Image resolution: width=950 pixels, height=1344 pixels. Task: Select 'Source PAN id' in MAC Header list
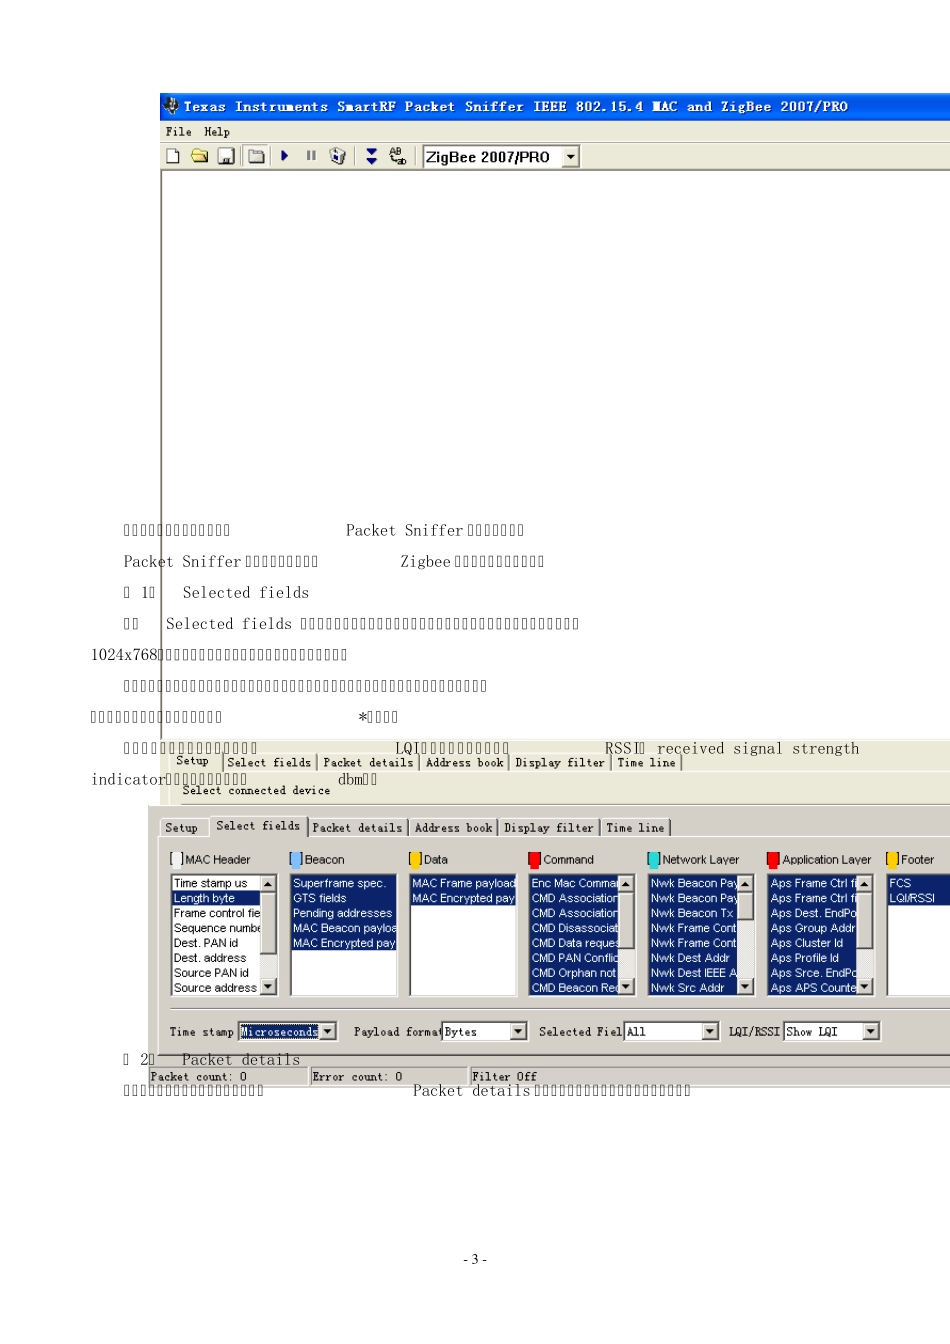click(x=216, y=973)
